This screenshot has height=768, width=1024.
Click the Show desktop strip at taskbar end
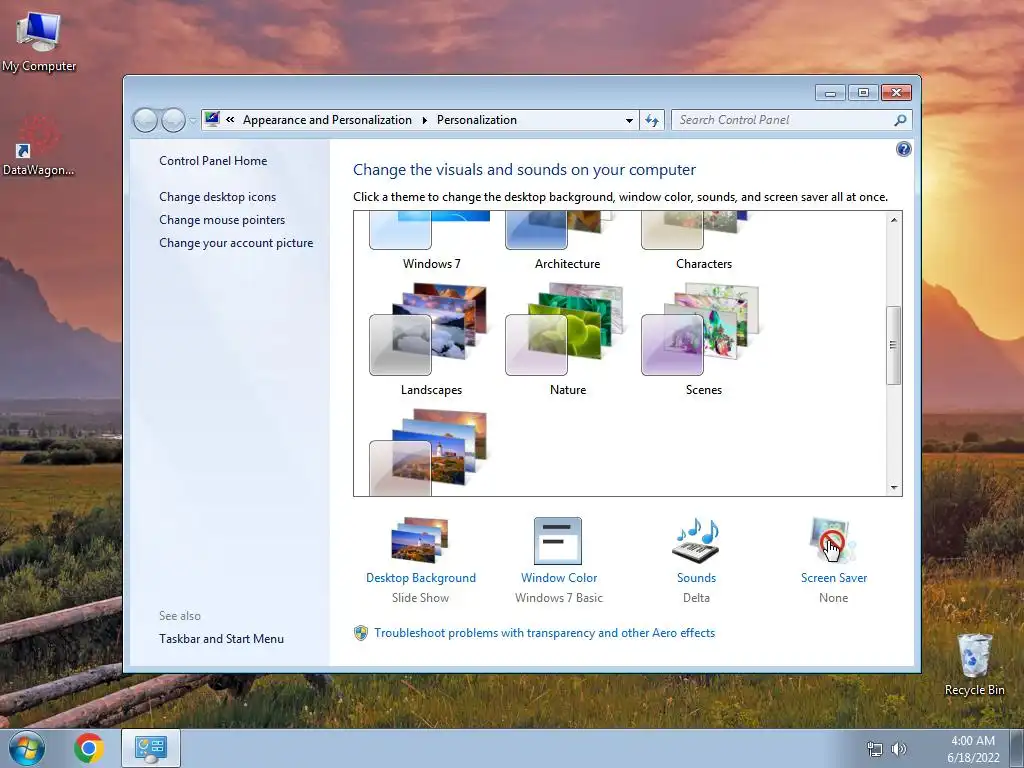(1017, 748)
